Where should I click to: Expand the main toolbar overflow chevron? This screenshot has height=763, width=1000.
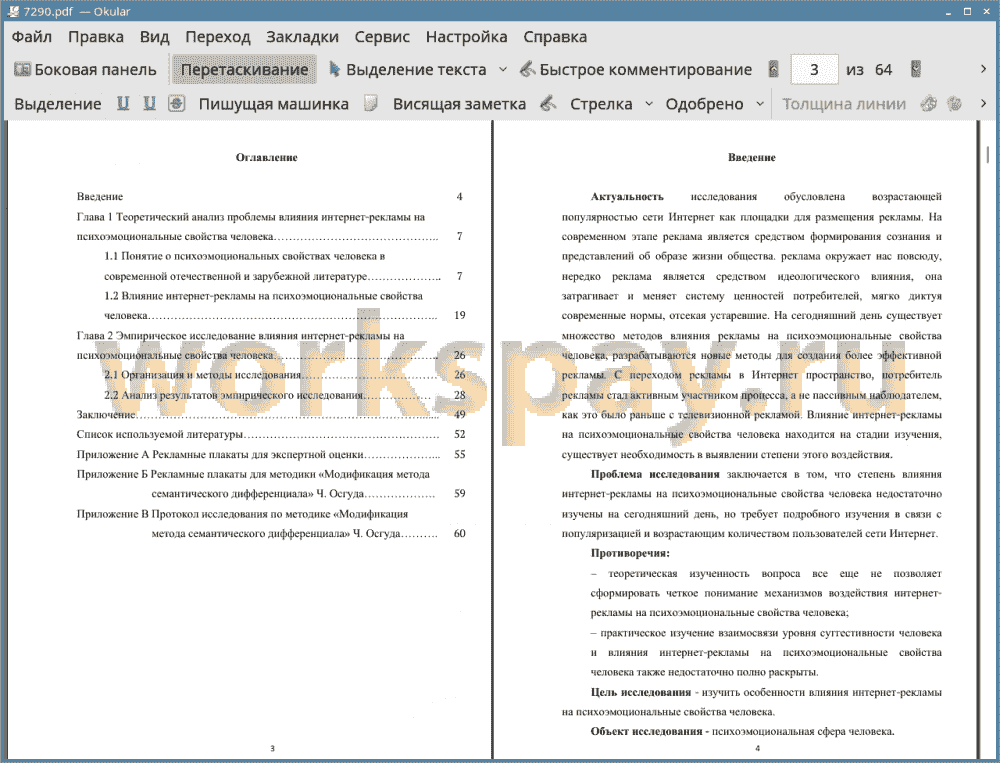click(x=983, y=70)
